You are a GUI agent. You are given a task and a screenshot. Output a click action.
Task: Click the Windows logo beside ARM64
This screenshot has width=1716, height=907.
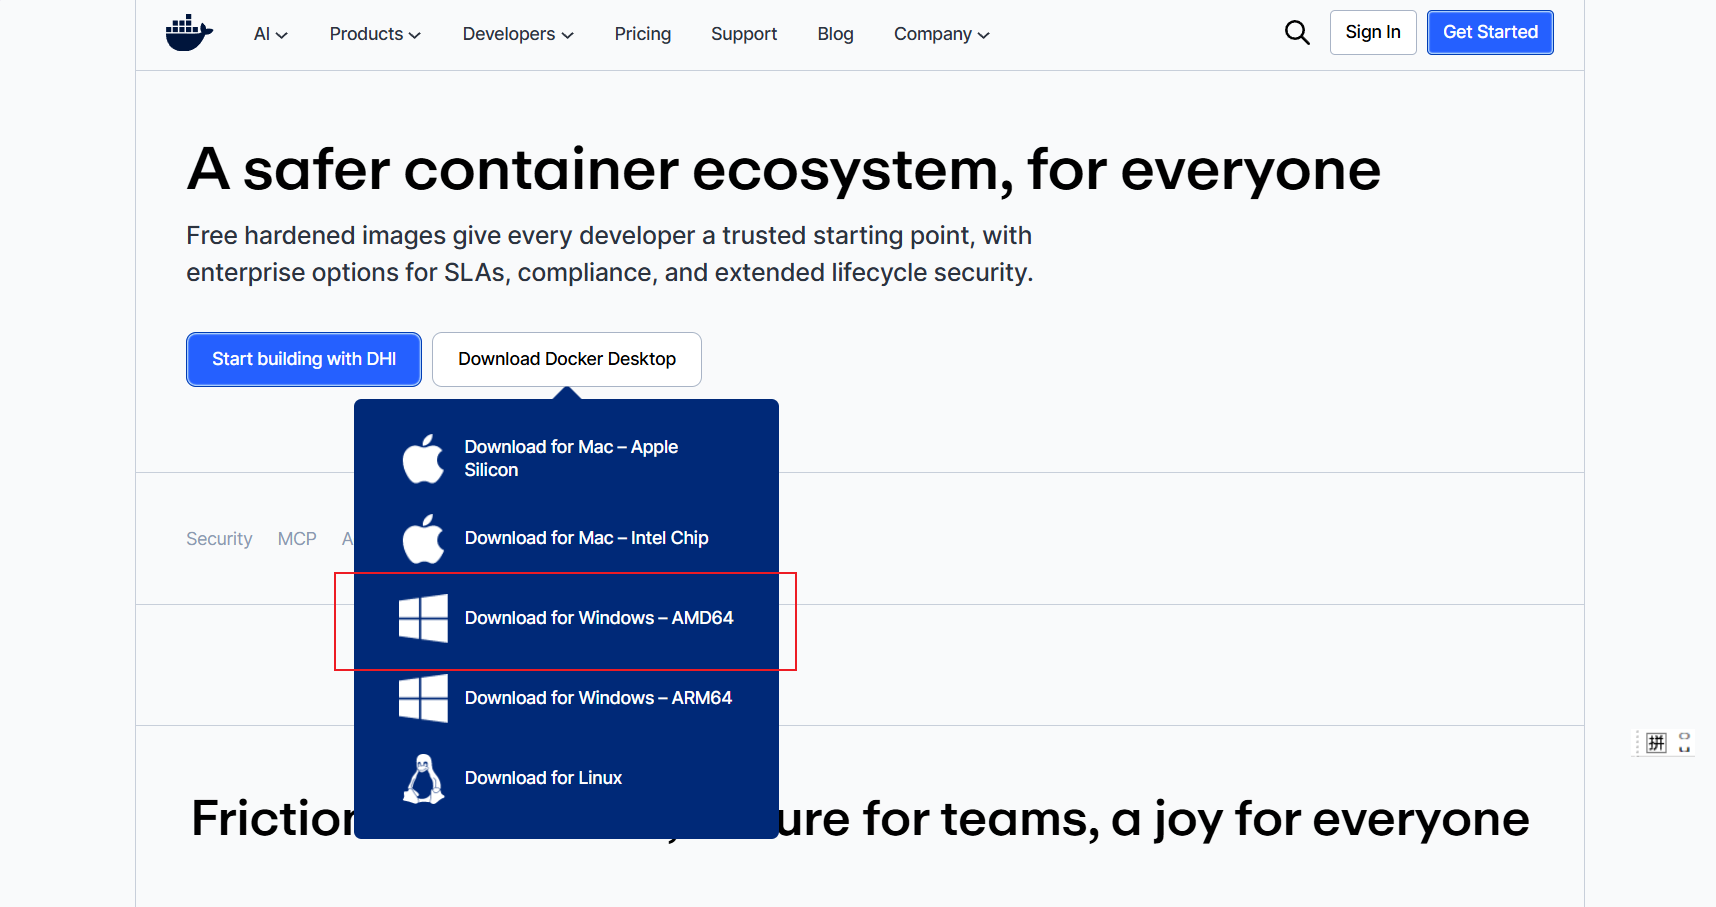[x=423, y=698]
